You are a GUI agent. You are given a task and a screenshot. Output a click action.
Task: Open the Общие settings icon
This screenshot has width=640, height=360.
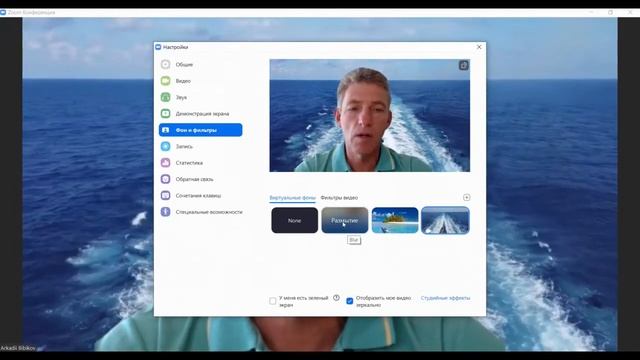[x=165, y=64]
